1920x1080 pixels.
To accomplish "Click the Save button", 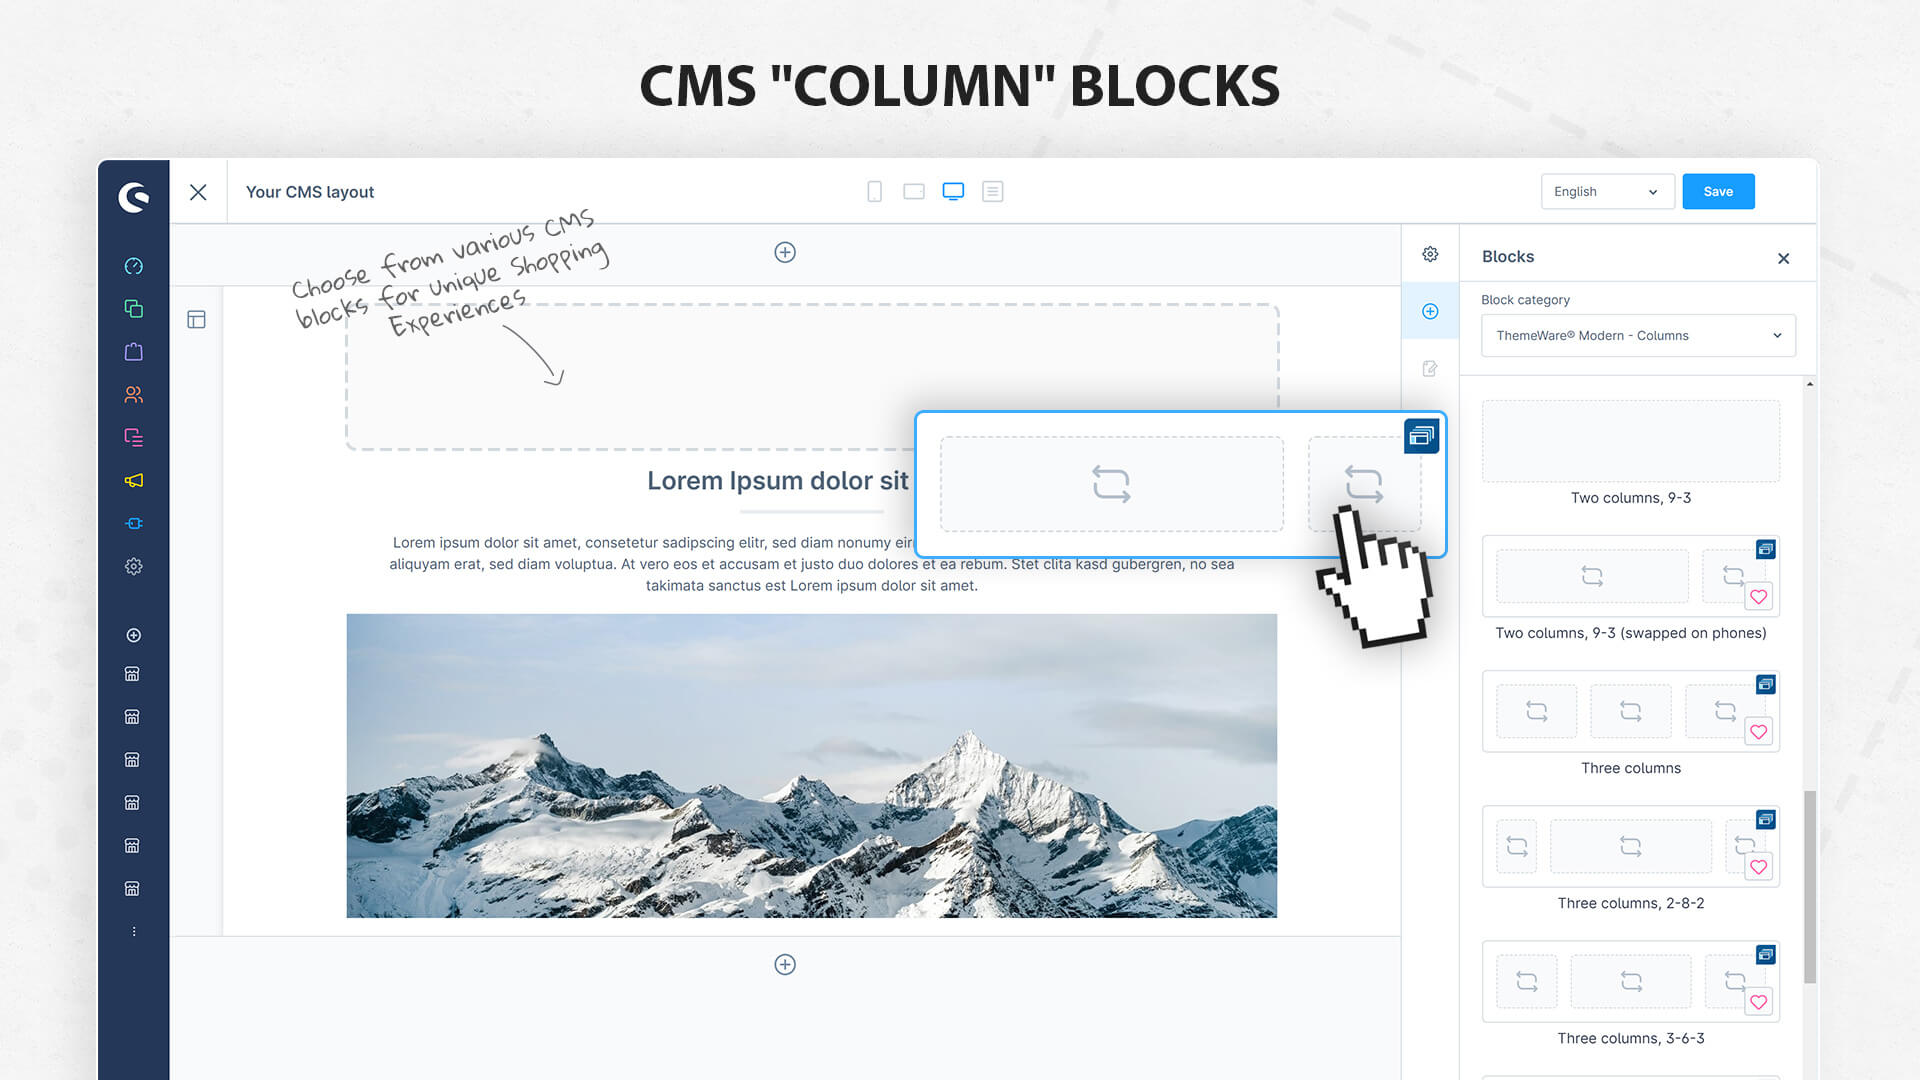I will (x=1717, y=191).
